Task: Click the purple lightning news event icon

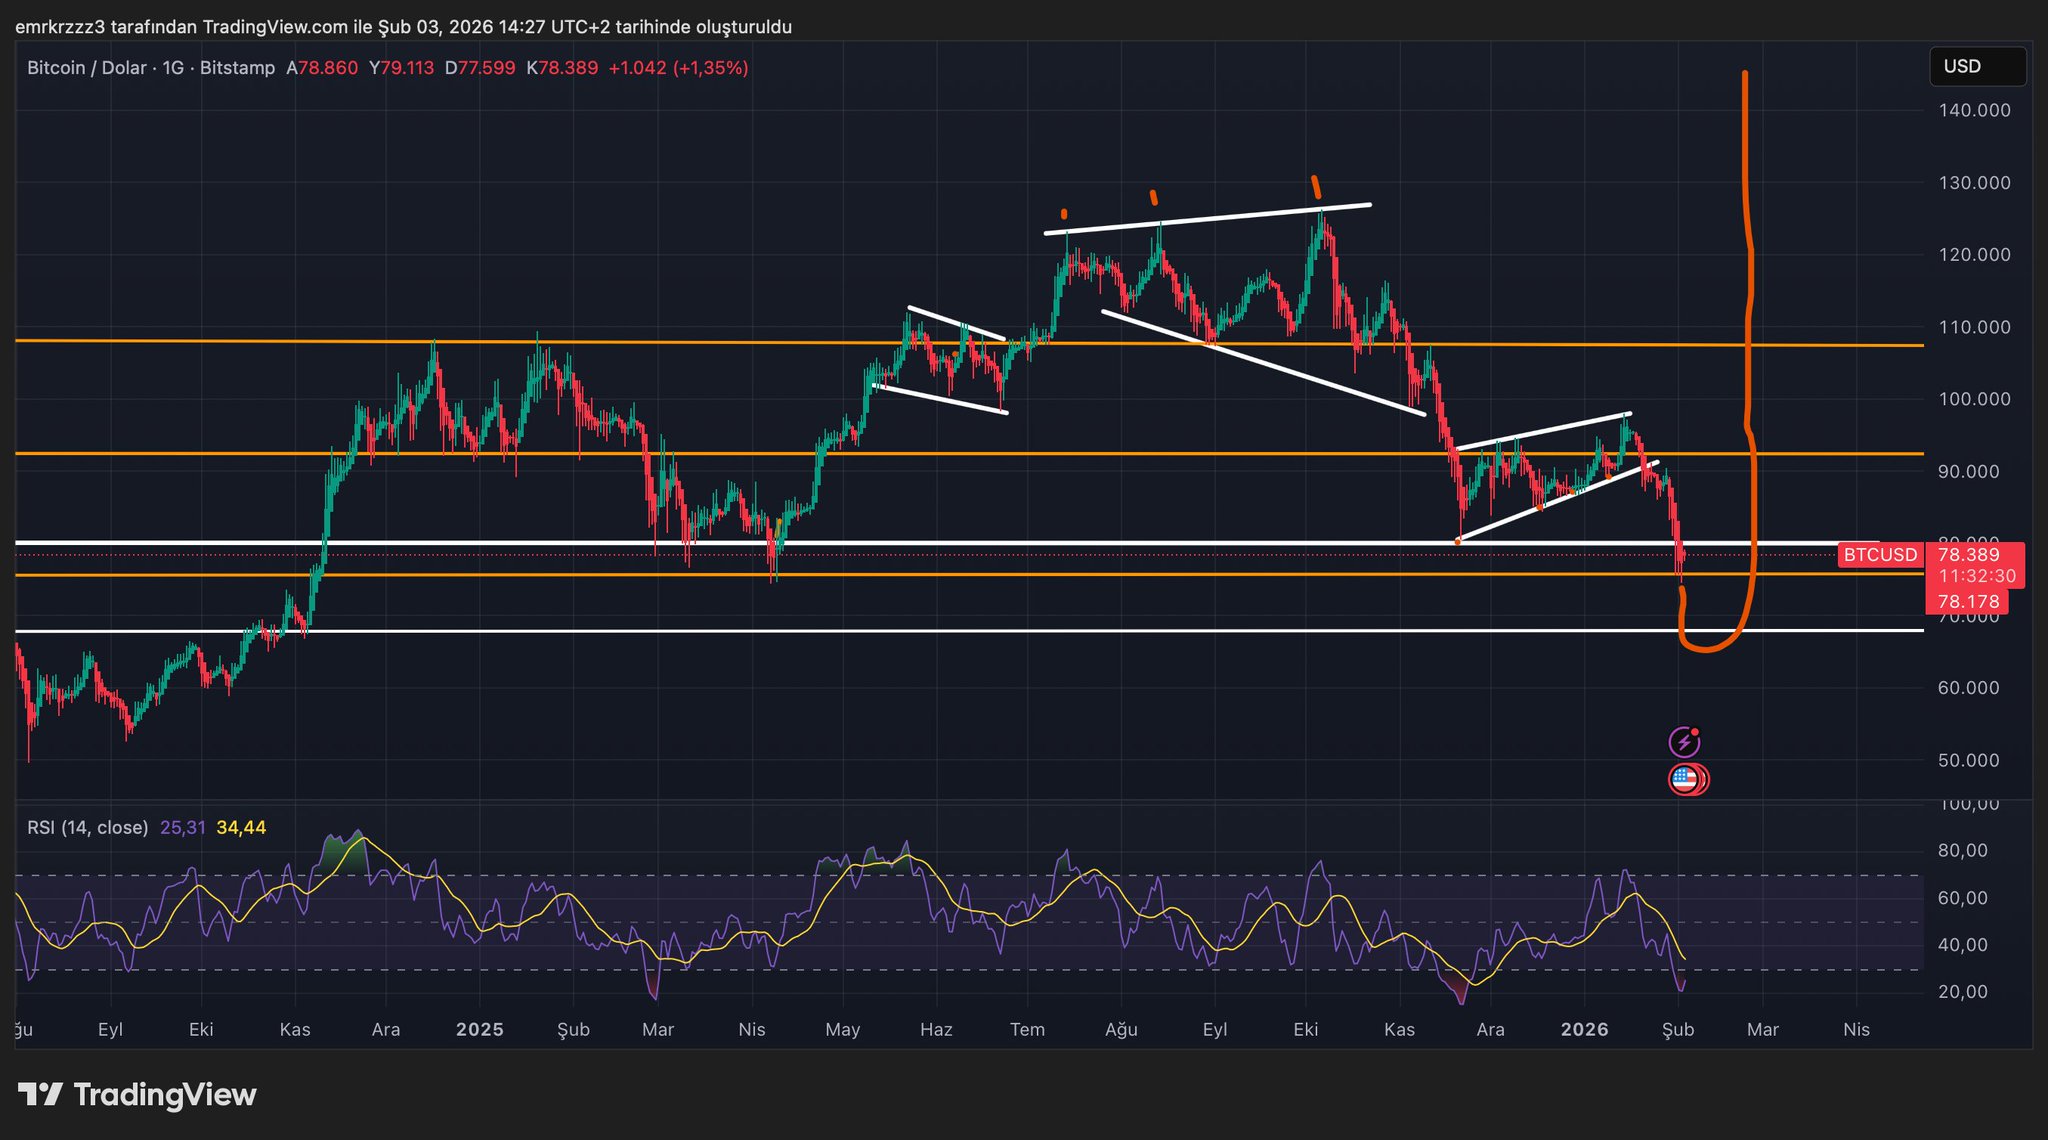Action: 1684,742
